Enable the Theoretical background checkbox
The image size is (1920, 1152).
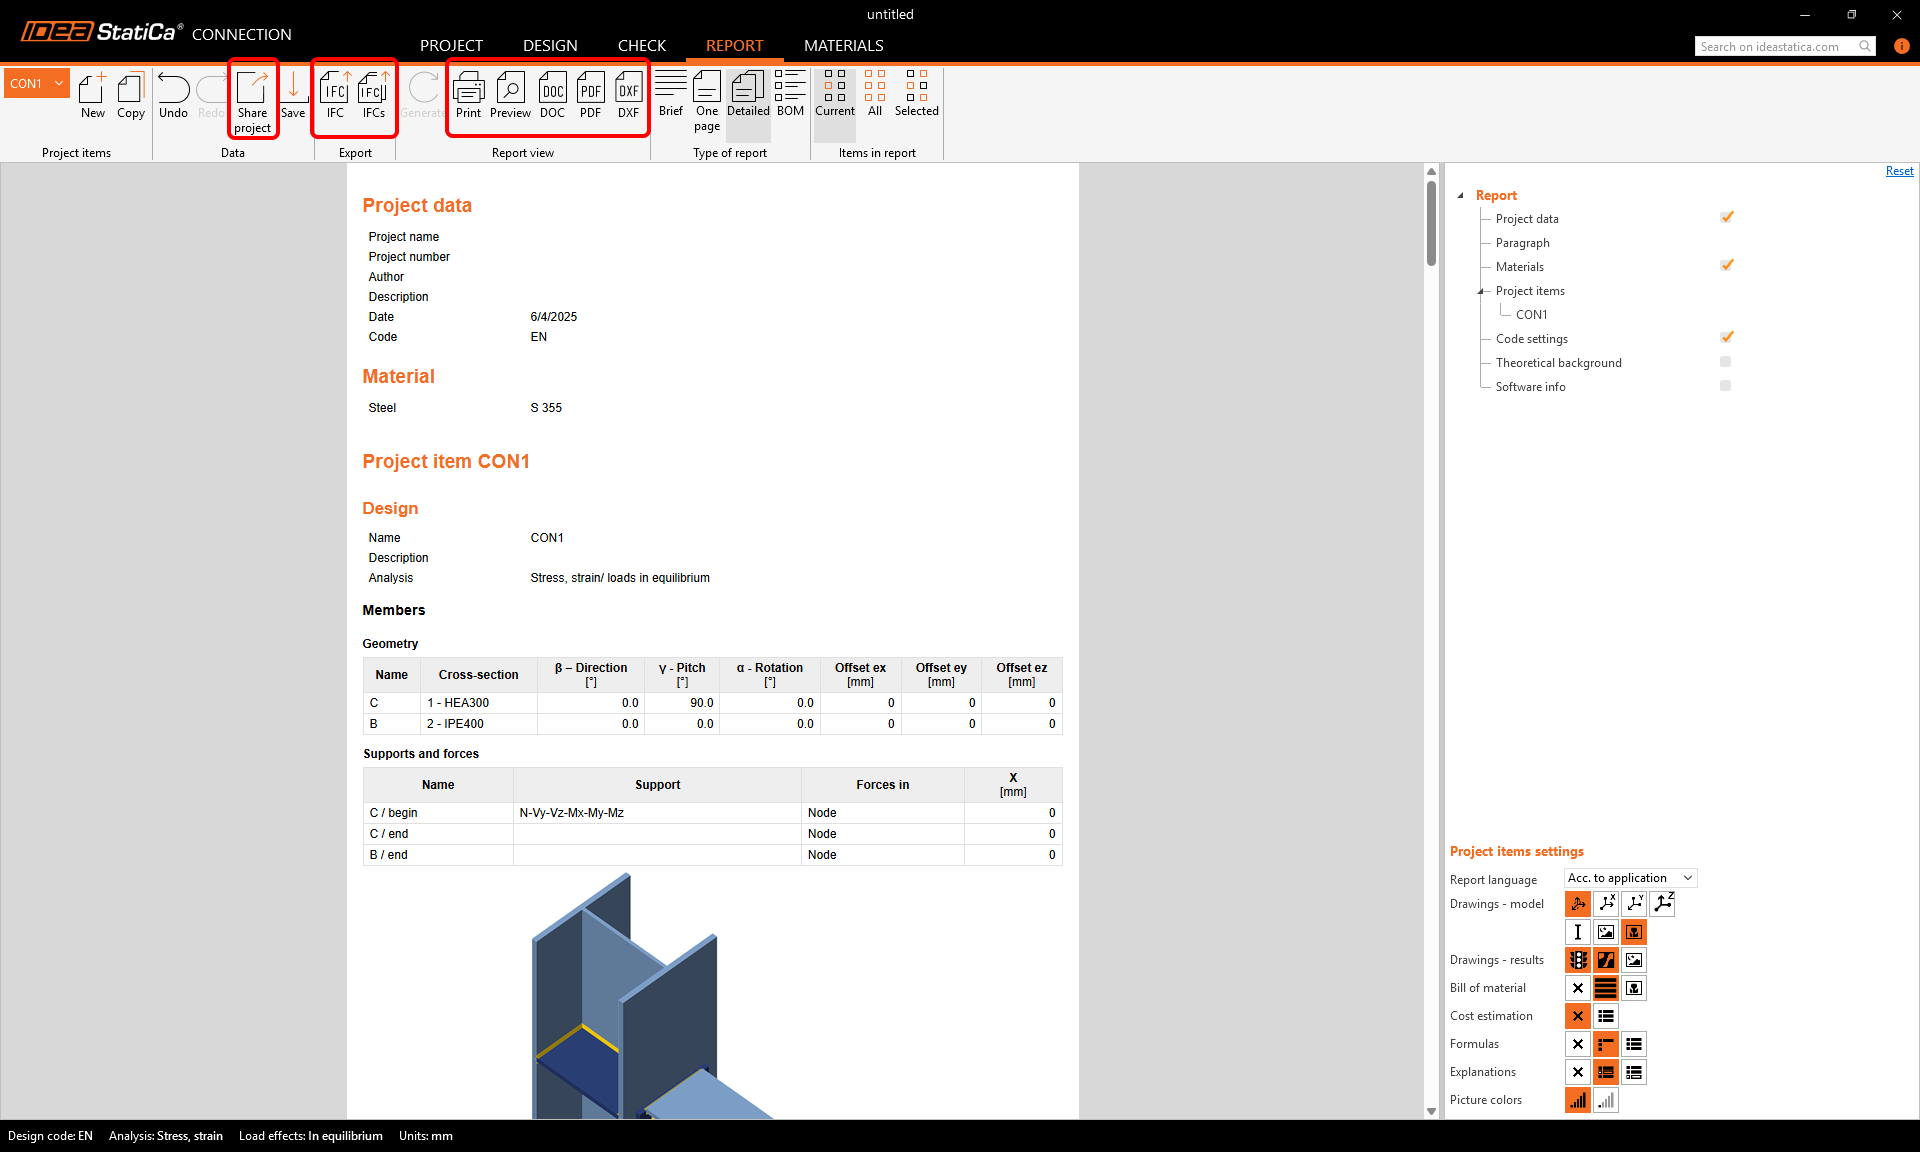1725,361
